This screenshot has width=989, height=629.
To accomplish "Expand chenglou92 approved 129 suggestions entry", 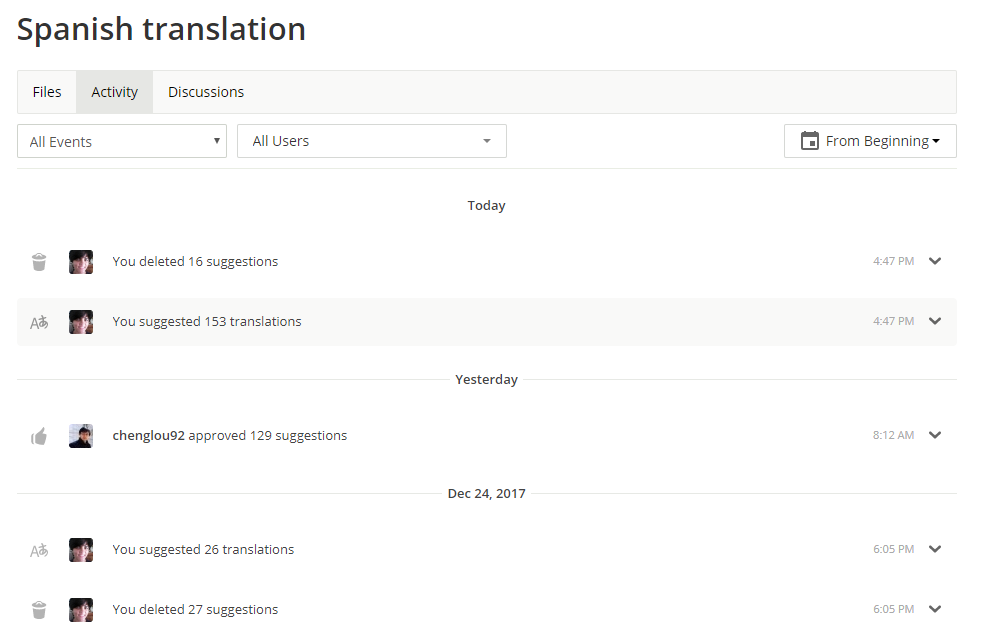I will [x=935, y=435].
